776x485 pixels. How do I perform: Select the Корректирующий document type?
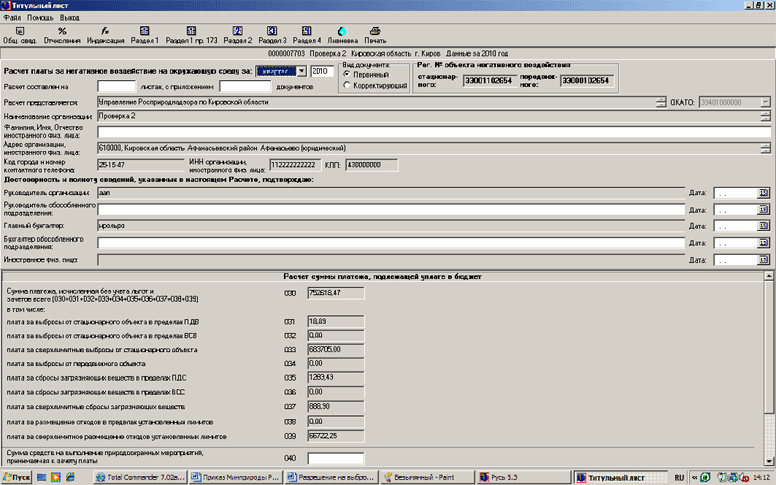(347, 86)
